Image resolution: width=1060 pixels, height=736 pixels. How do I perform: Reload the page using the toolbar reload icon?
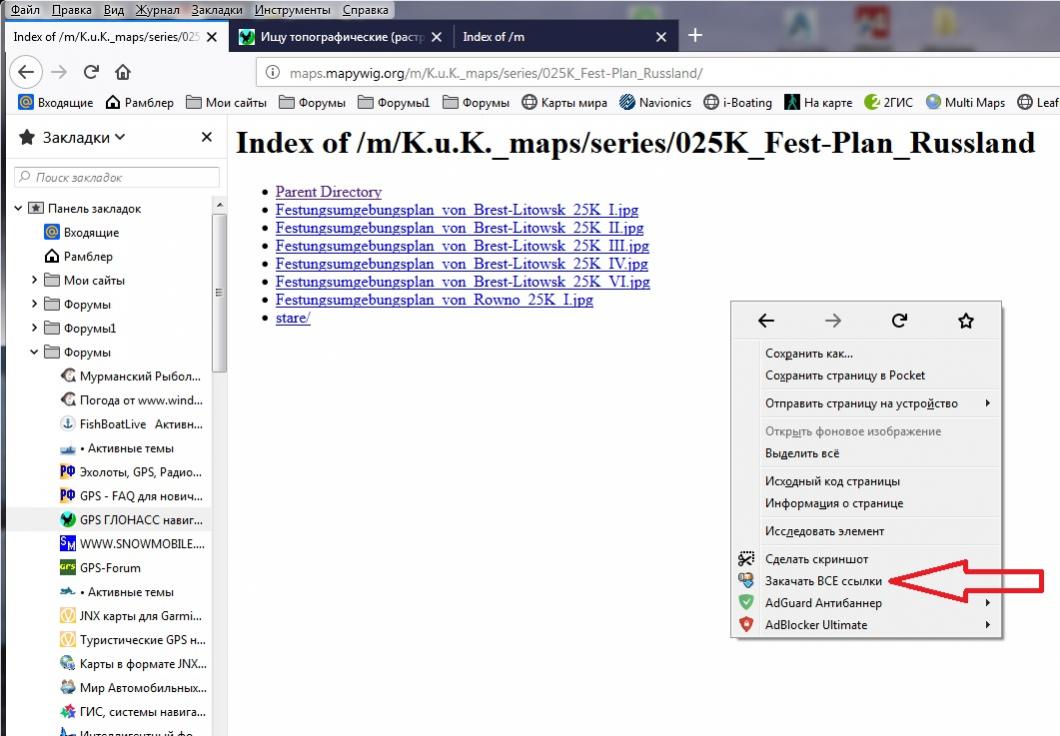tap(91, 72)
